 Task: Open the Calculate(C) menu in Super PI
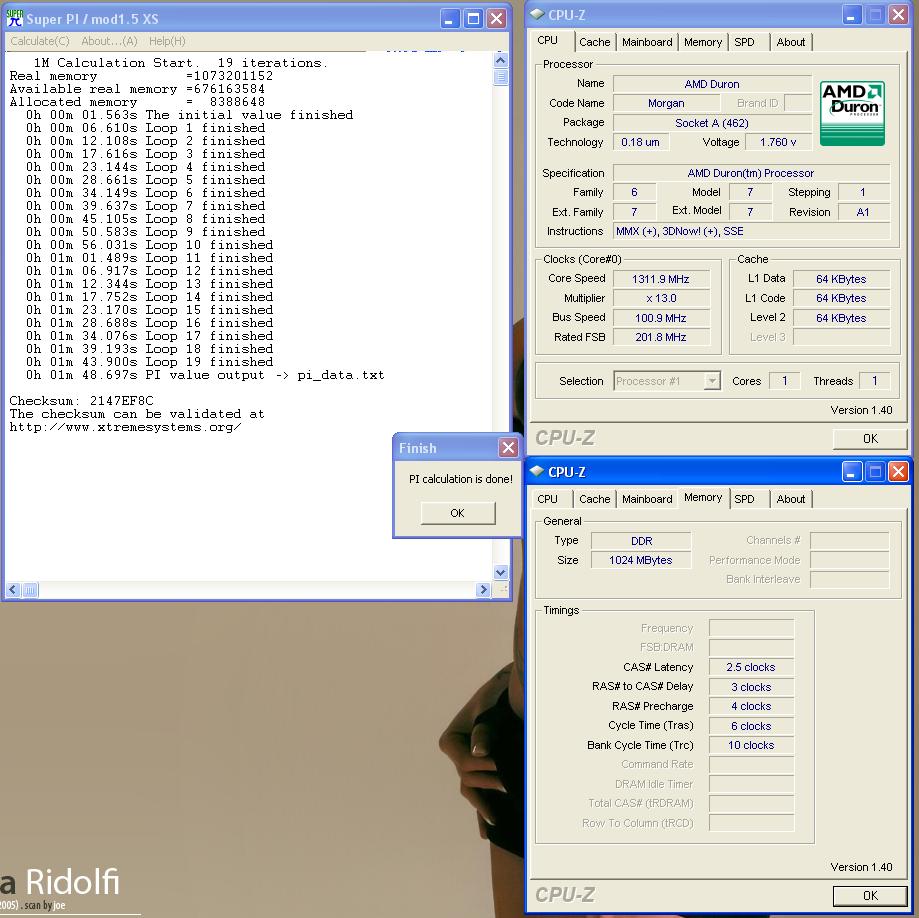click(x=40, y=41)
